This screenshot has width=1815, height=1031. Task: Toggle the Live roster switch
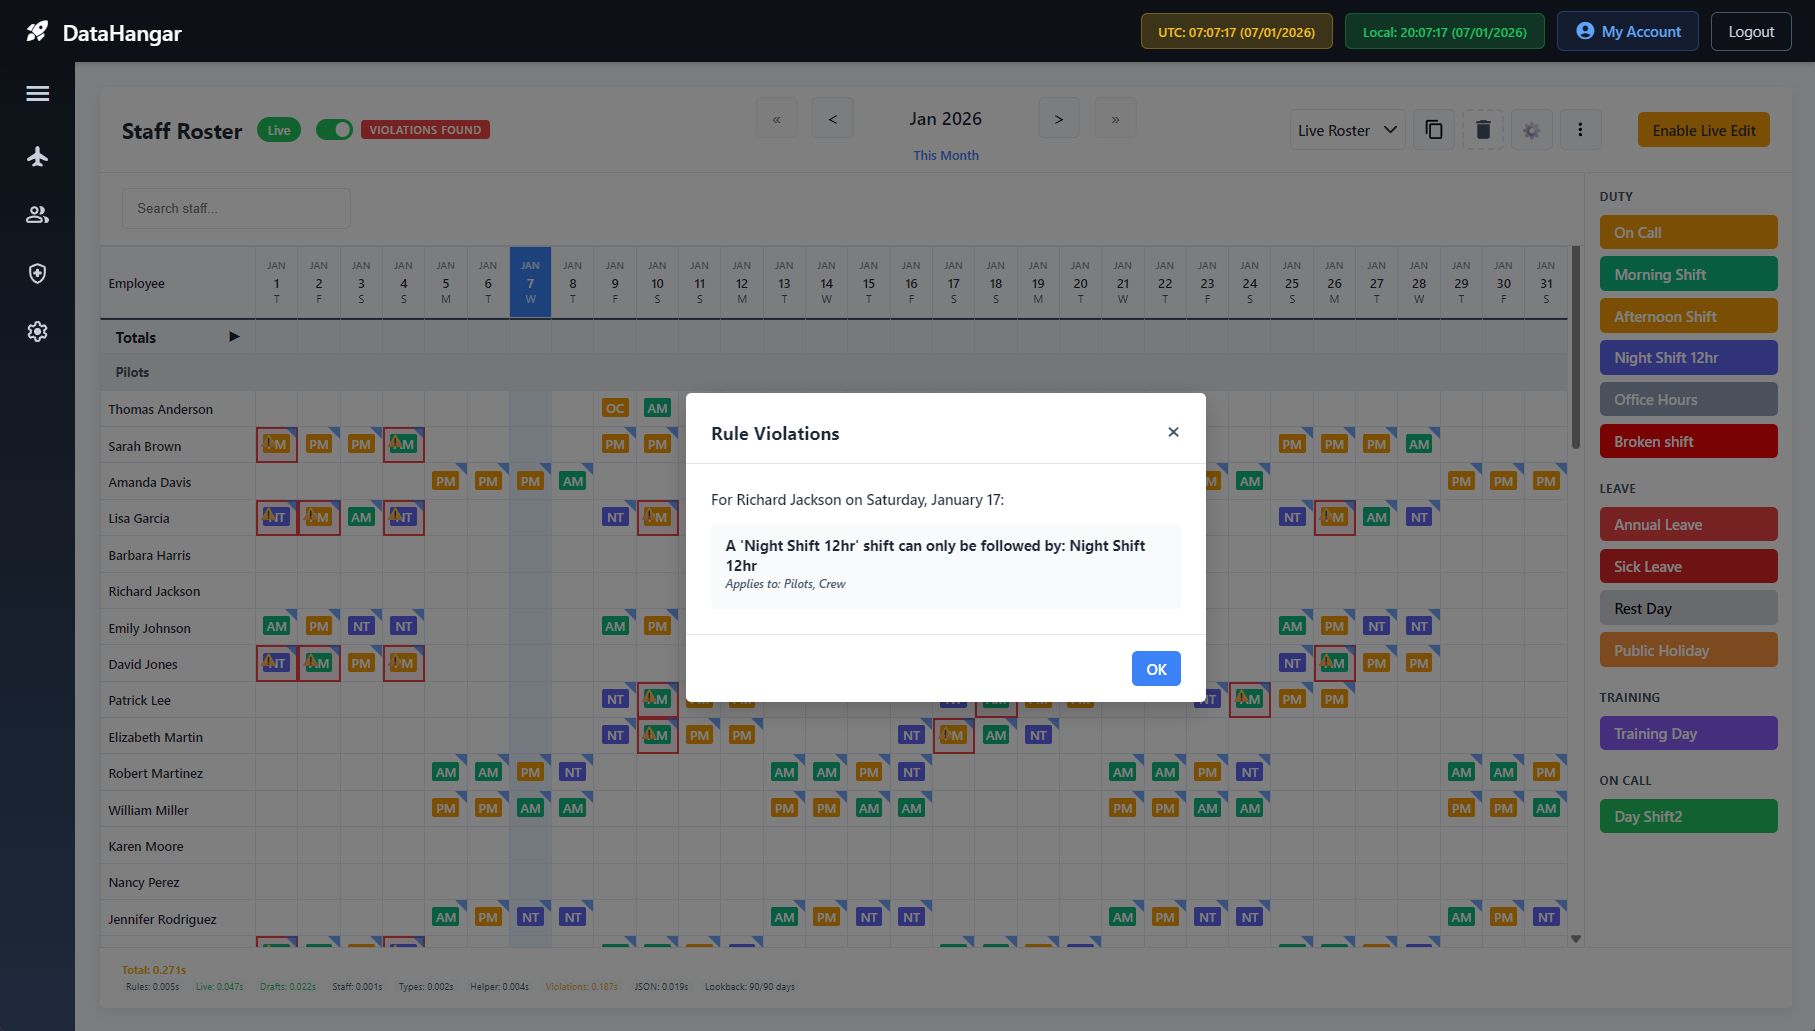[x=335, y=130]
